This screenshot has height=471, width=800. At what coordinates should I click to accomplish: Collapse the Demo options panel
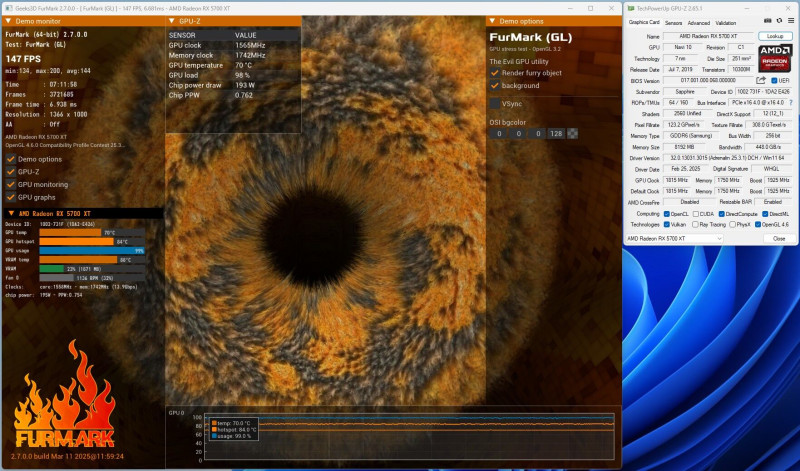coord(492,21)
